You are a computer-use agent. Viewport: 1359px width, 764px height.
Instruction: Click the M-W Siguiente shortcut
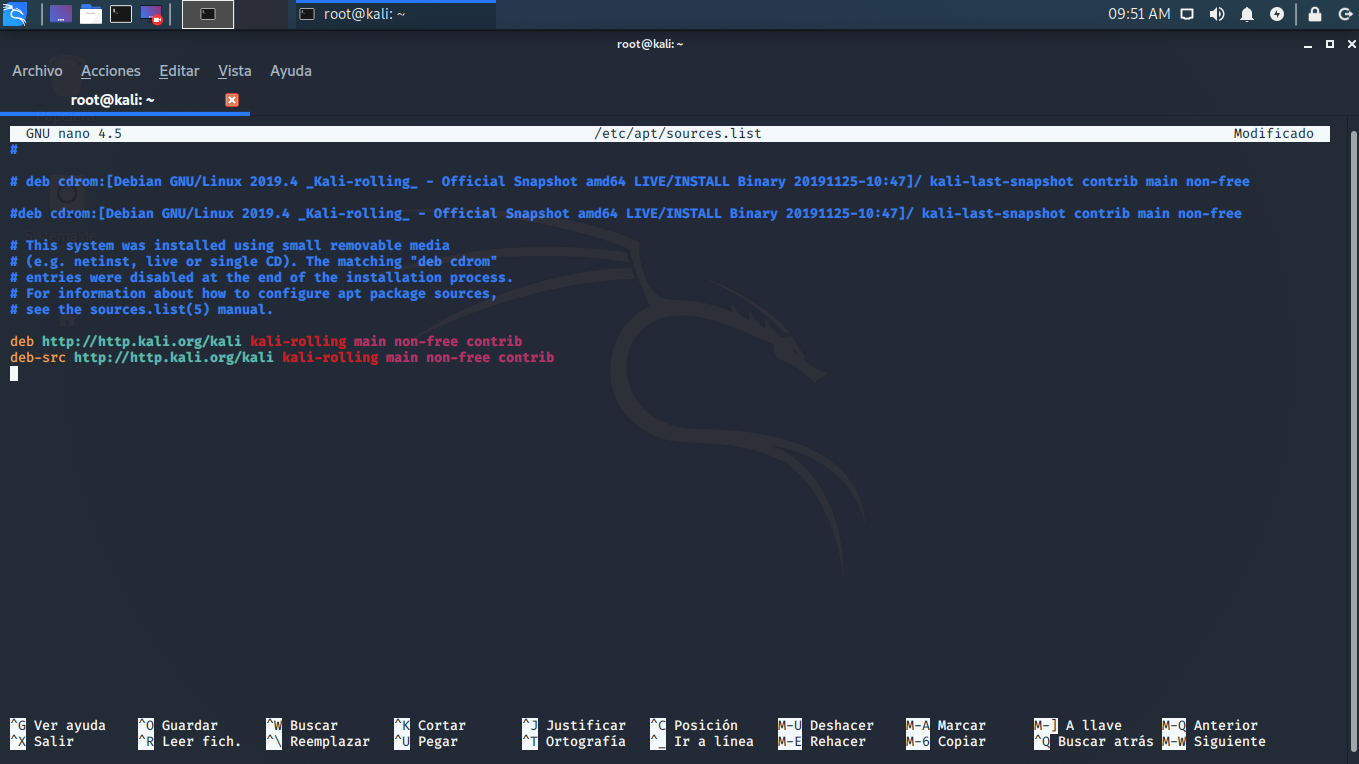(x=1214, y=742)
